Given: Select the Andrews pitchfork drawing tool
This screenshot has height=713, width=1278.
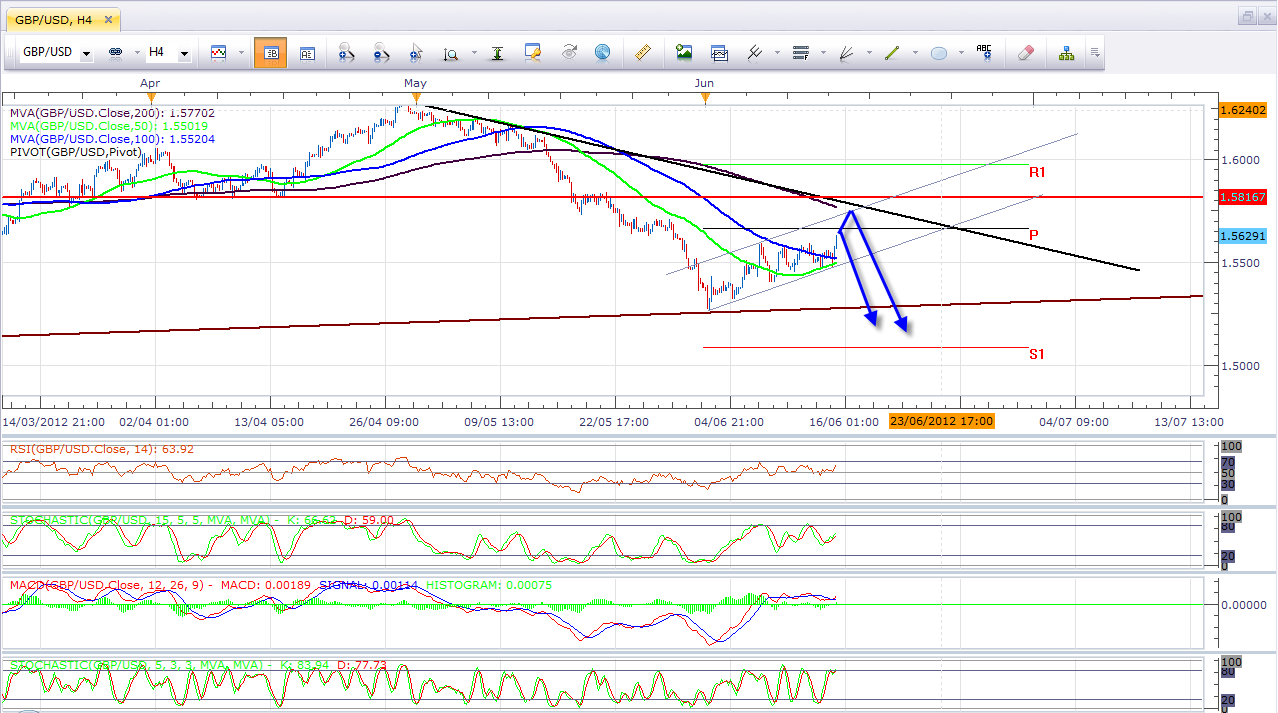Looking at the screenshot, I should pyautogui.click(x=755, y=52).
